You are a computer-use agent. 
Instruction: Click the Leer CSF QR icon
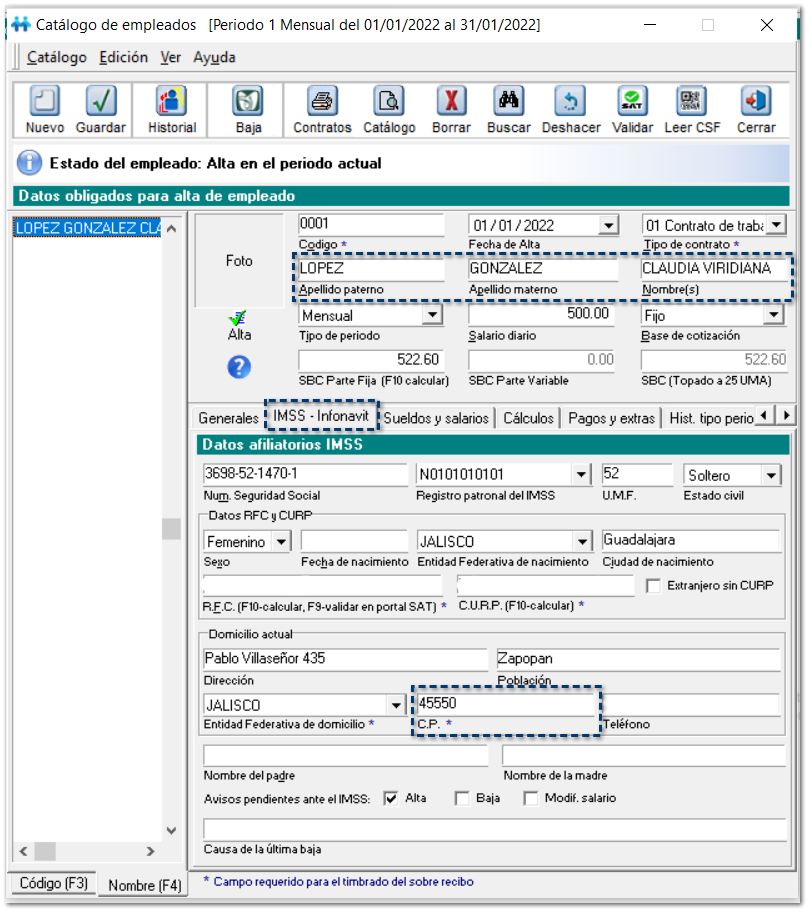click(x=692, y=101)
